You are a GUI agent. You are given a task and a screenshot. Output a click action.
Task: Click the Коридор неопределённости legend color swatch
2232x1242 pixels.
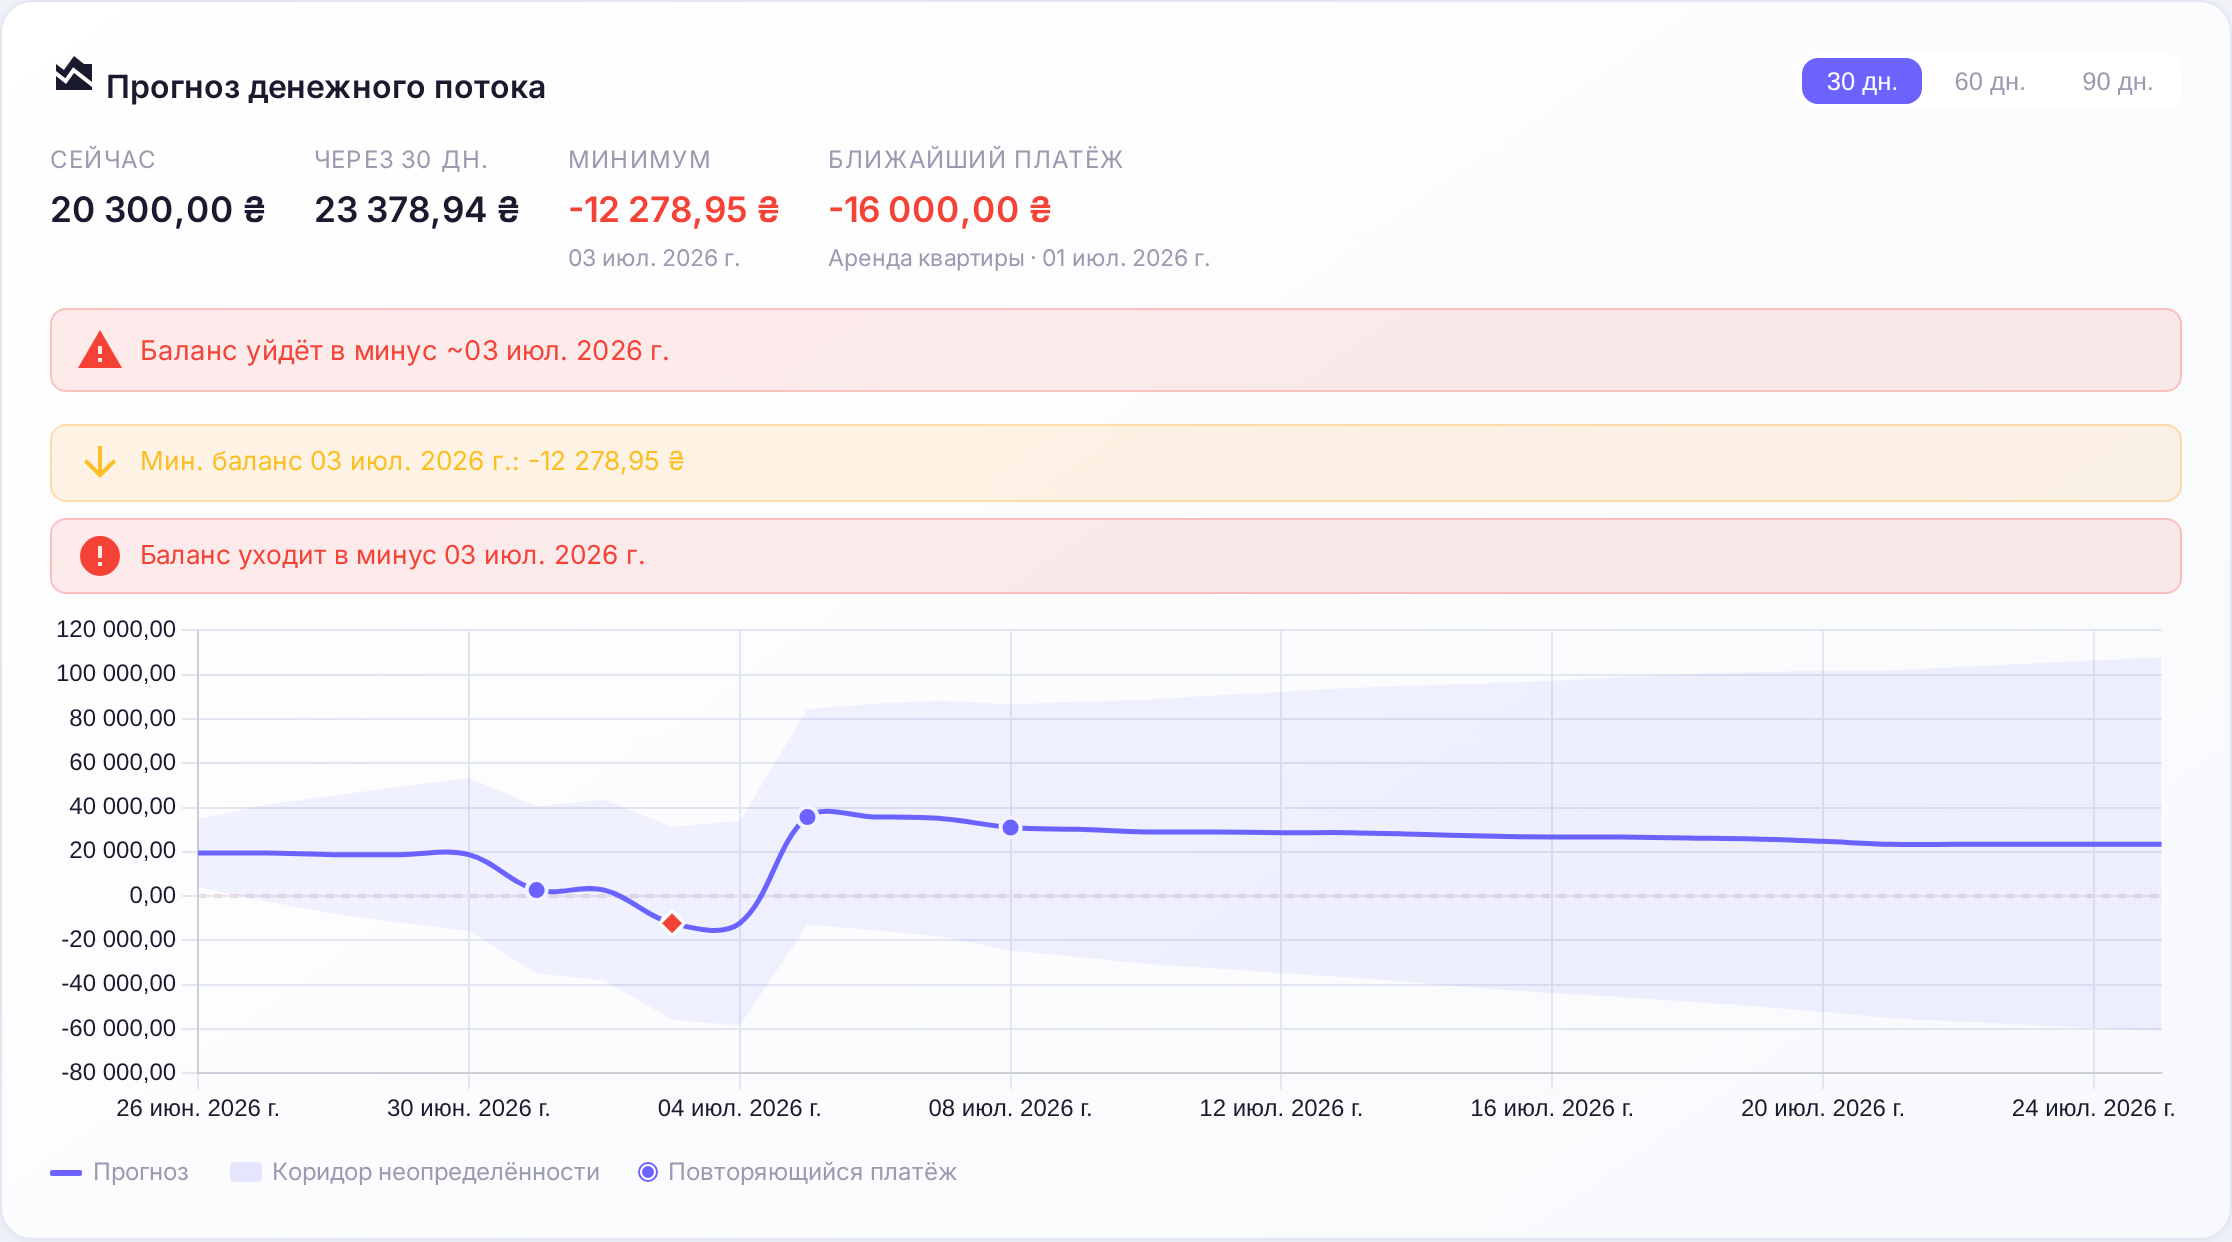(x=246, y=1172)
